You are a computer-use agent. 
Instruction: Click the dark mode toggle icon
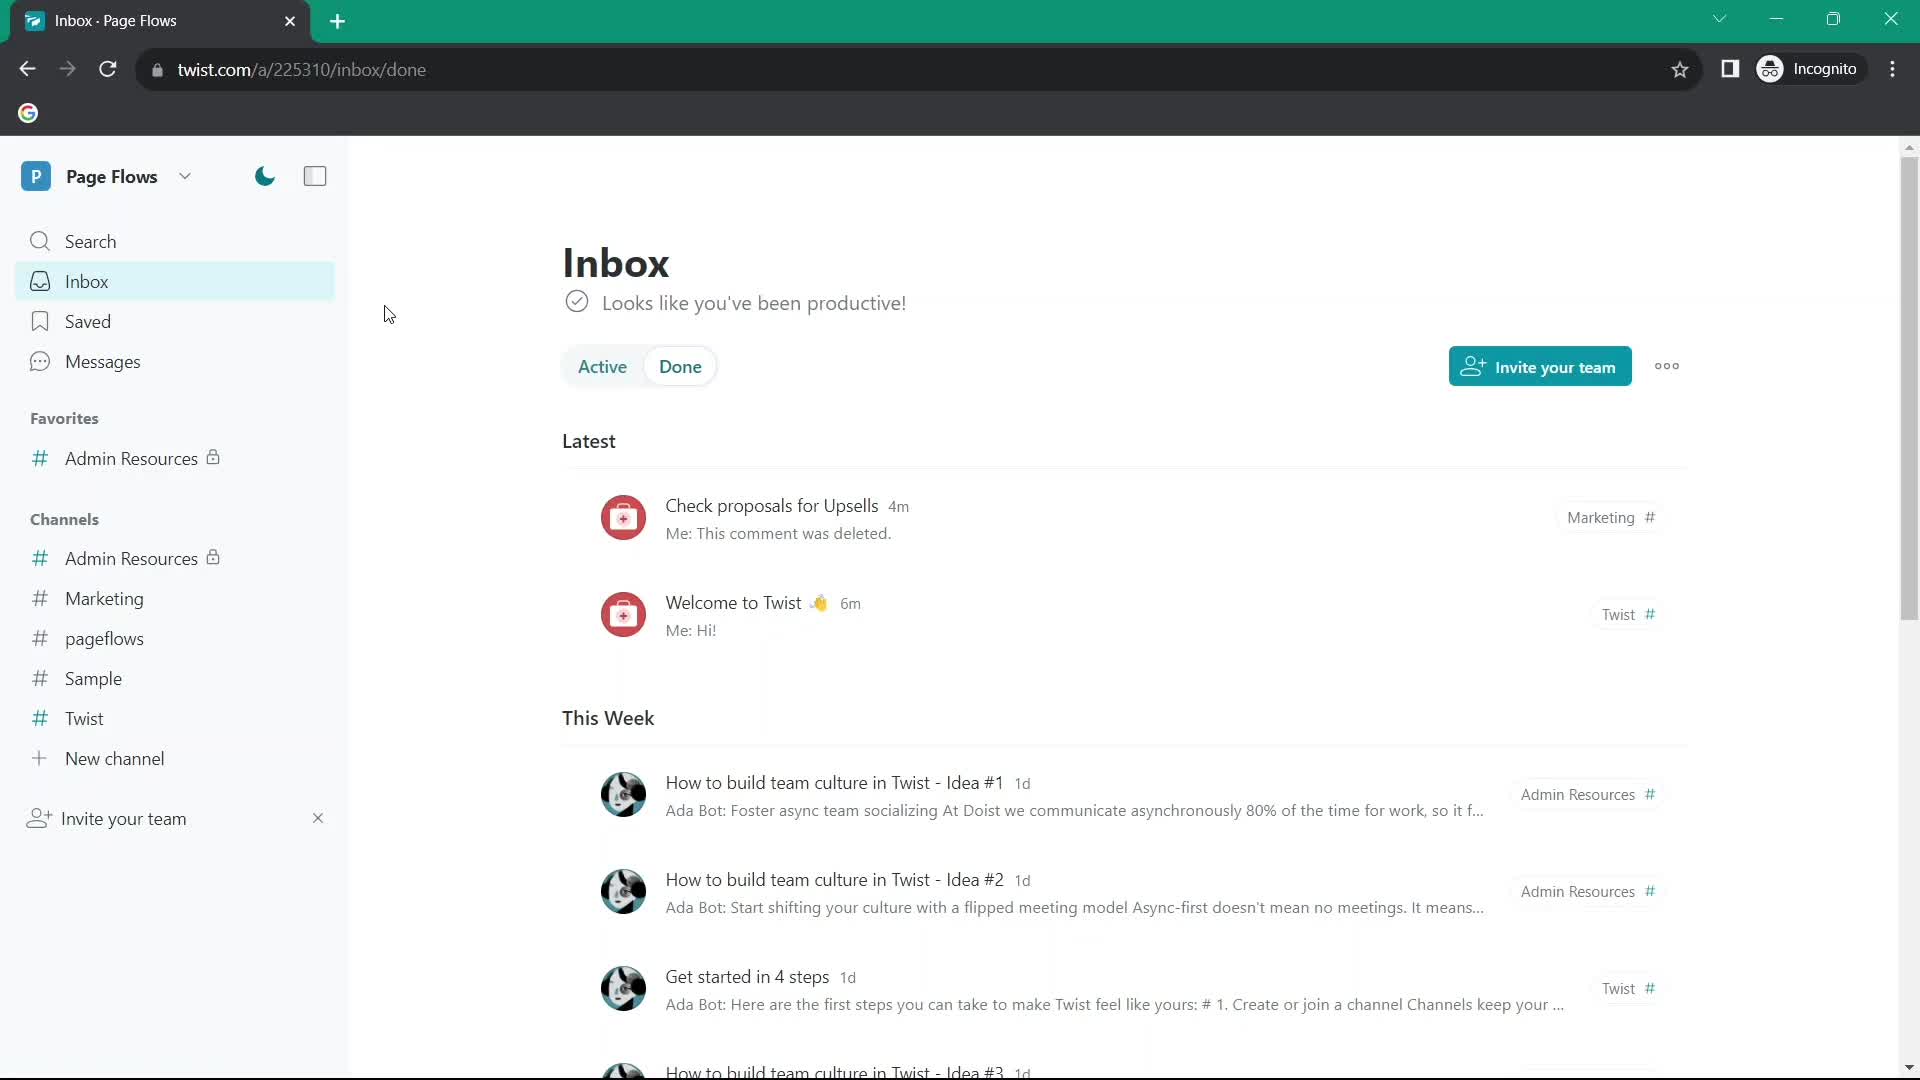[264, 175]
